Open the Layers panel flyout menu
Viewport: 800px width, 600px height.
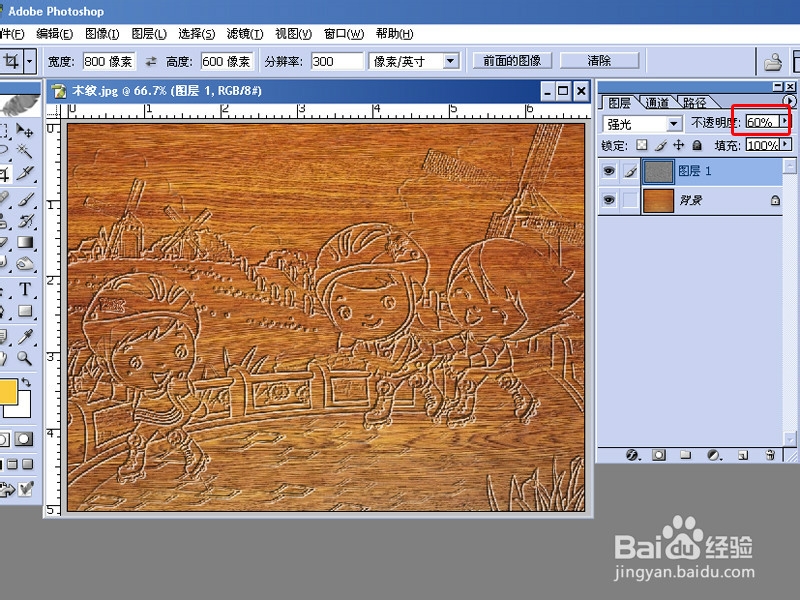click(790, 101)
